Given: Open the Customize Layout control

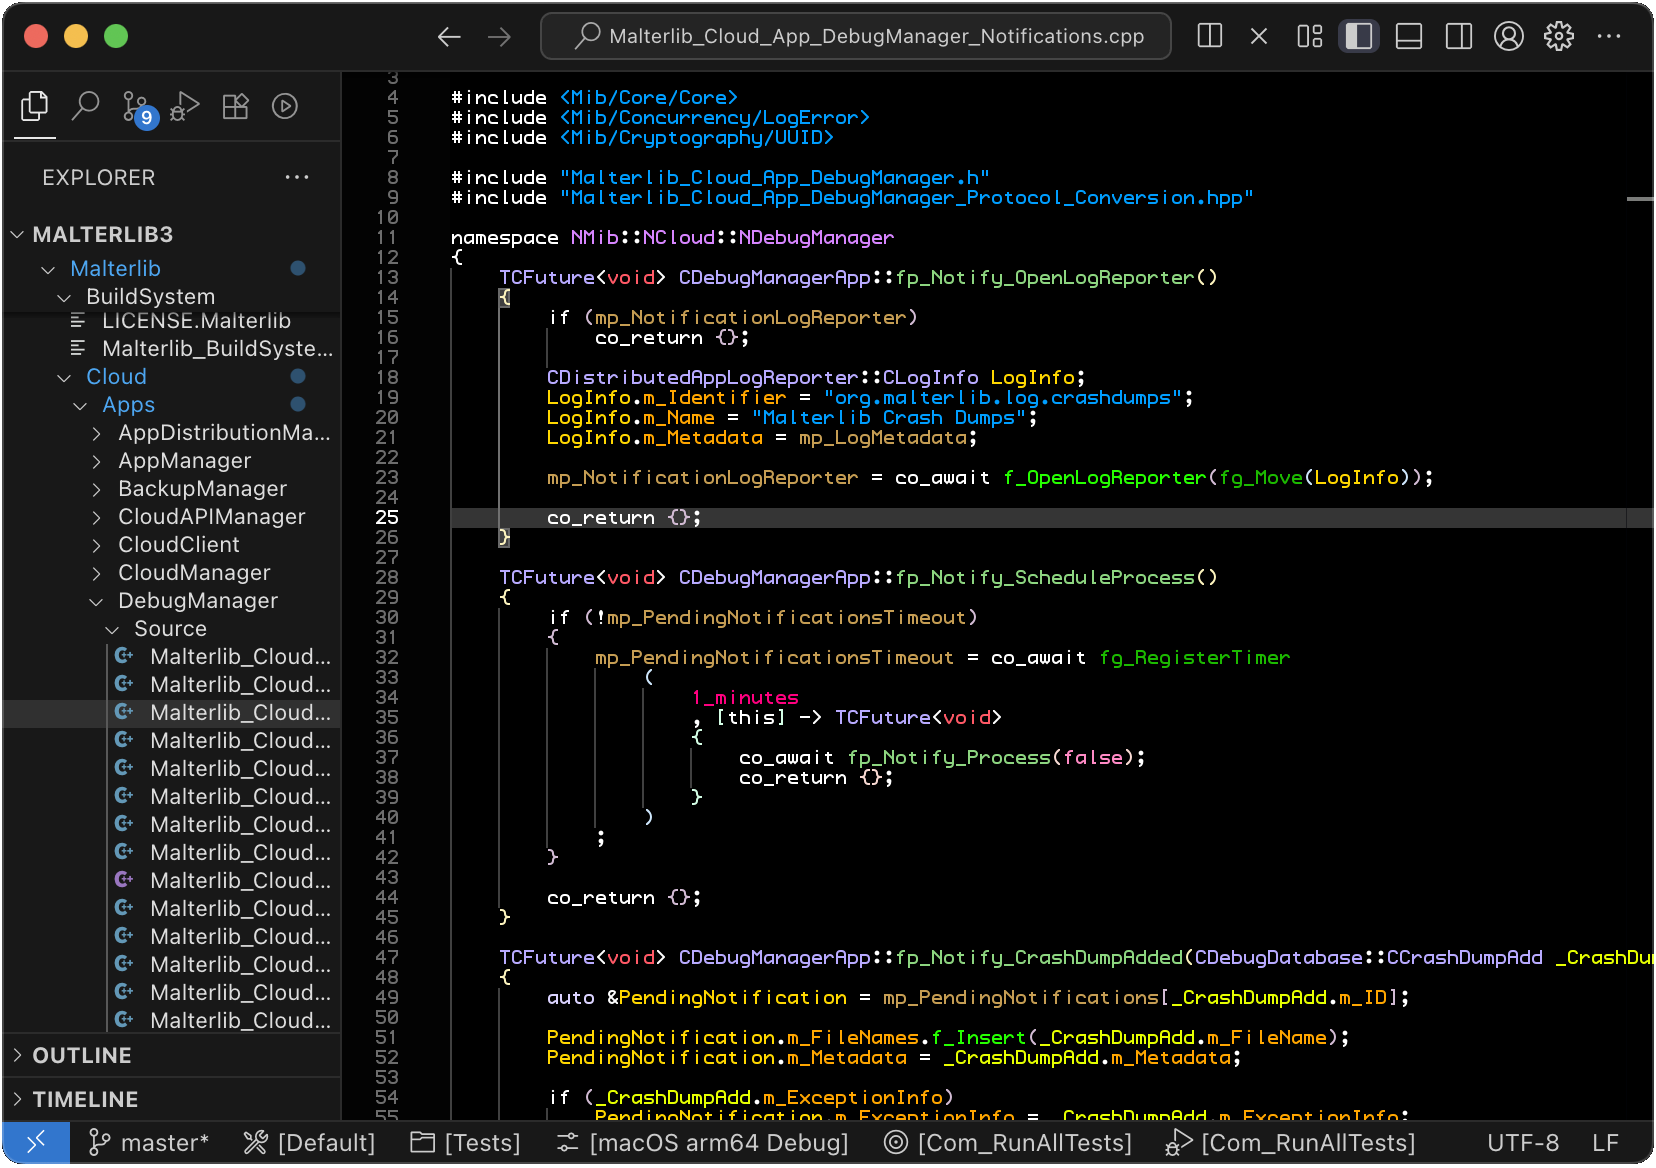Looking at the screenshot, I should tap(1309, 36).
